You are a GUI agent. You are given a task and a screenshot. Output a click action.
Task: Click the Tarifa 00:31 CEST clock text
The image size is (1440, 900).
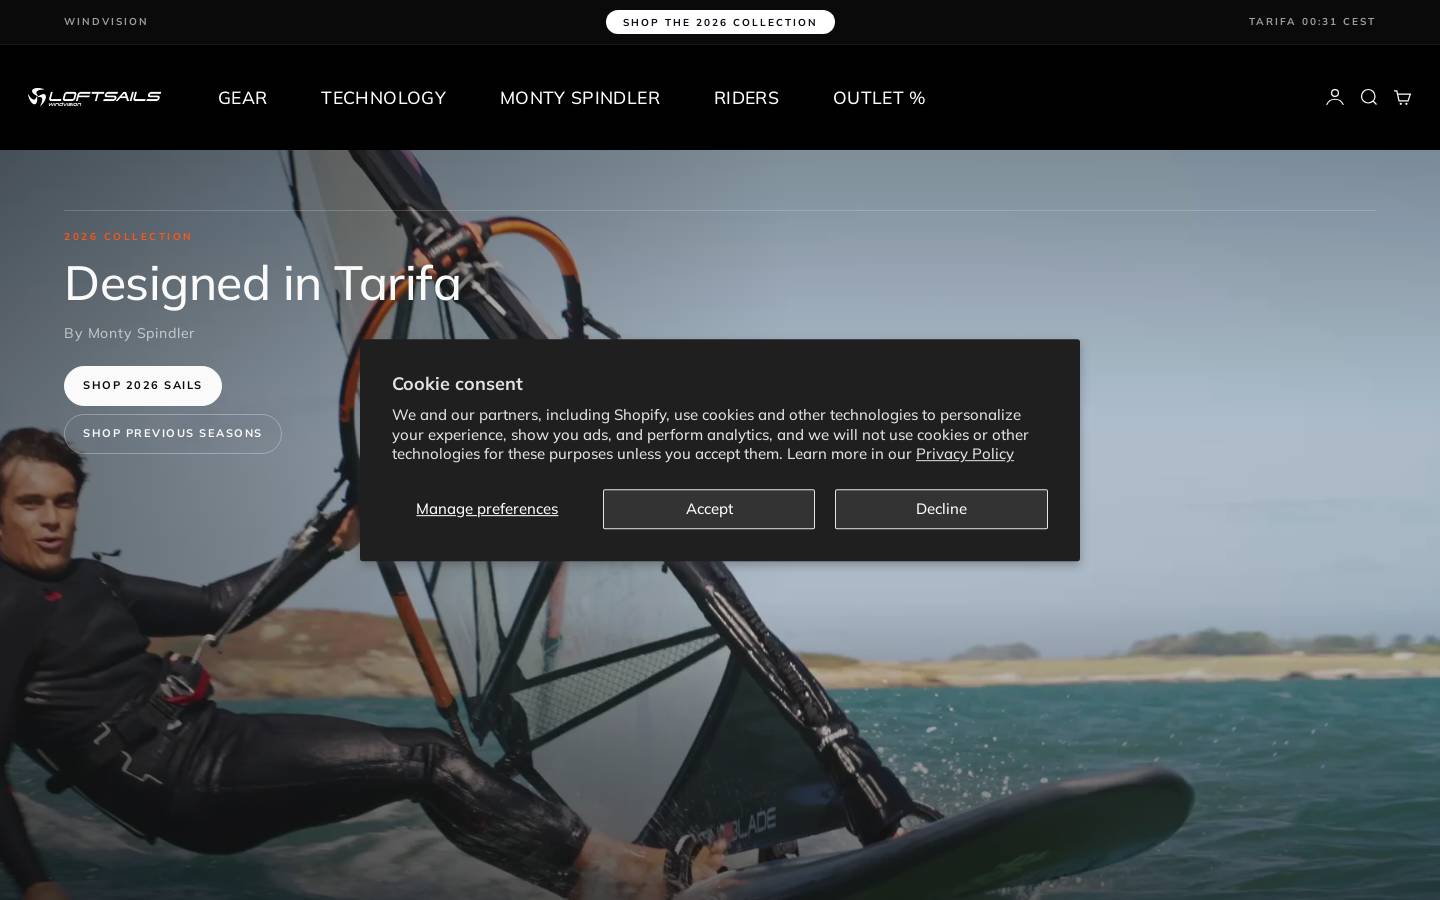(x=1312, y=22)
